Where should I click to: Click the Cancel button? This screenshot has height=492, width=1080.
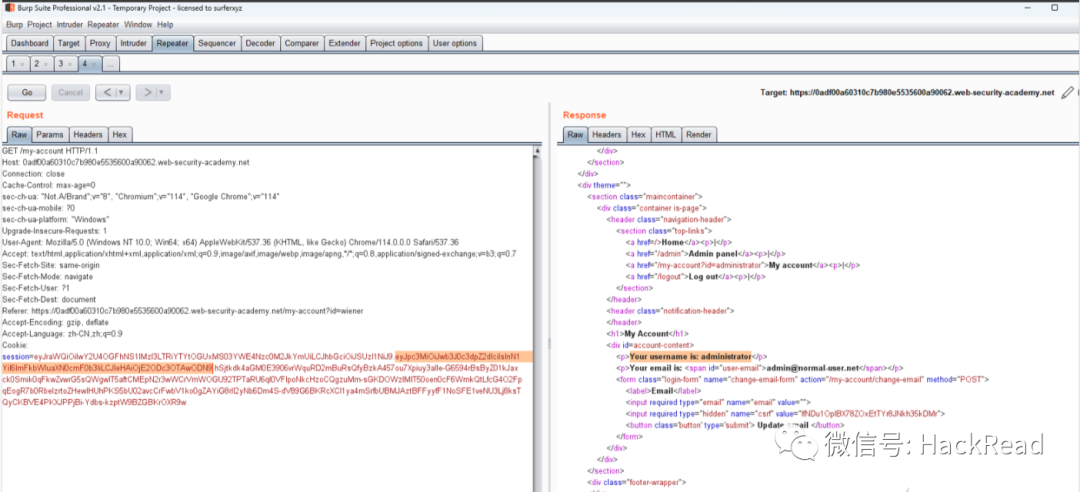coord(70,92)
